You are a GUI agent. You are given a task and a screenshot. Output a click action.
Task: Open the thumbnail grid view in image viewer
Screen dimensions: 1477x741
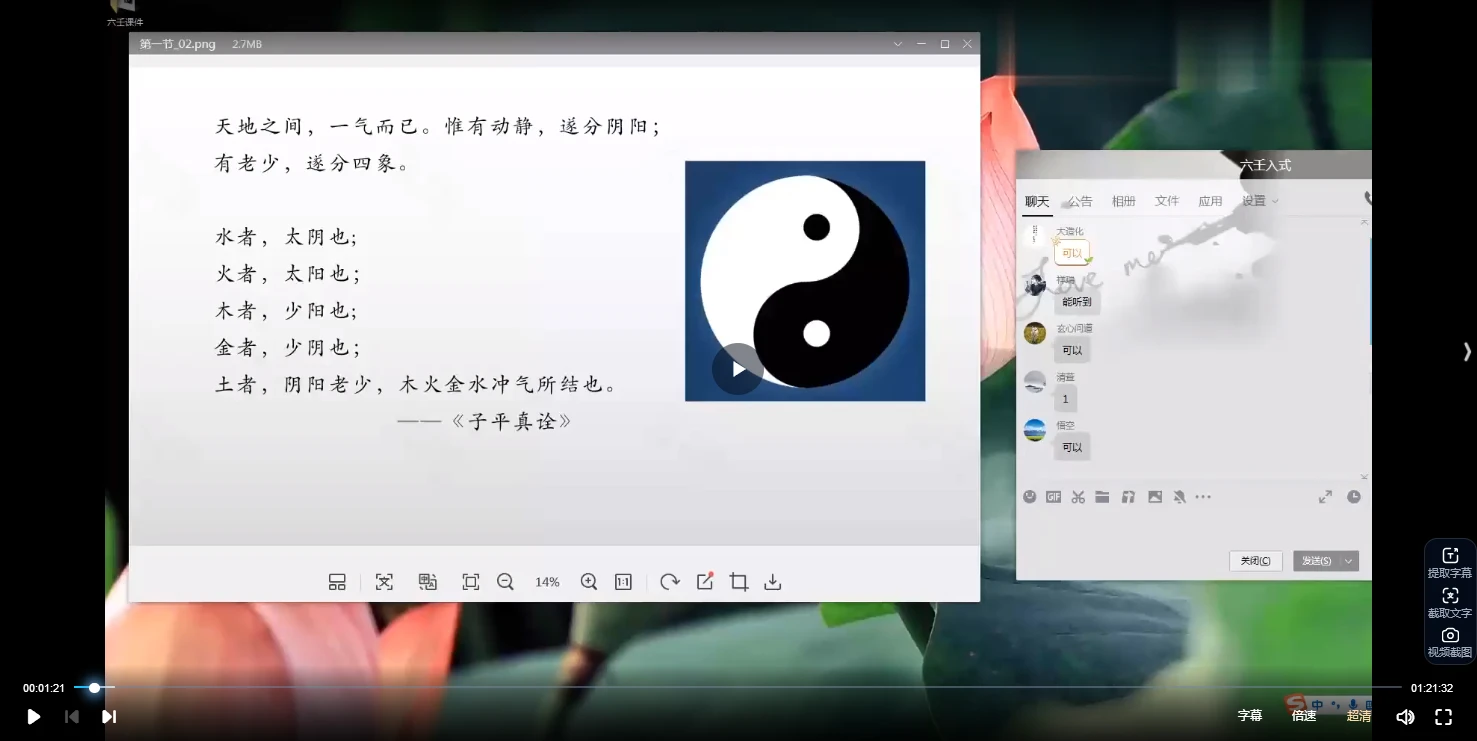tap(337, 582)
